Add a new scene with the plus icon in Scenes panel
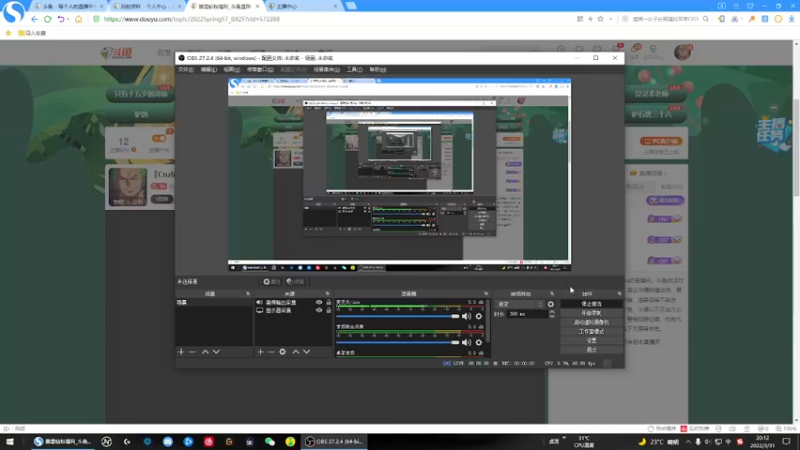This screenshot has height=450, width=800. (181, 352)
